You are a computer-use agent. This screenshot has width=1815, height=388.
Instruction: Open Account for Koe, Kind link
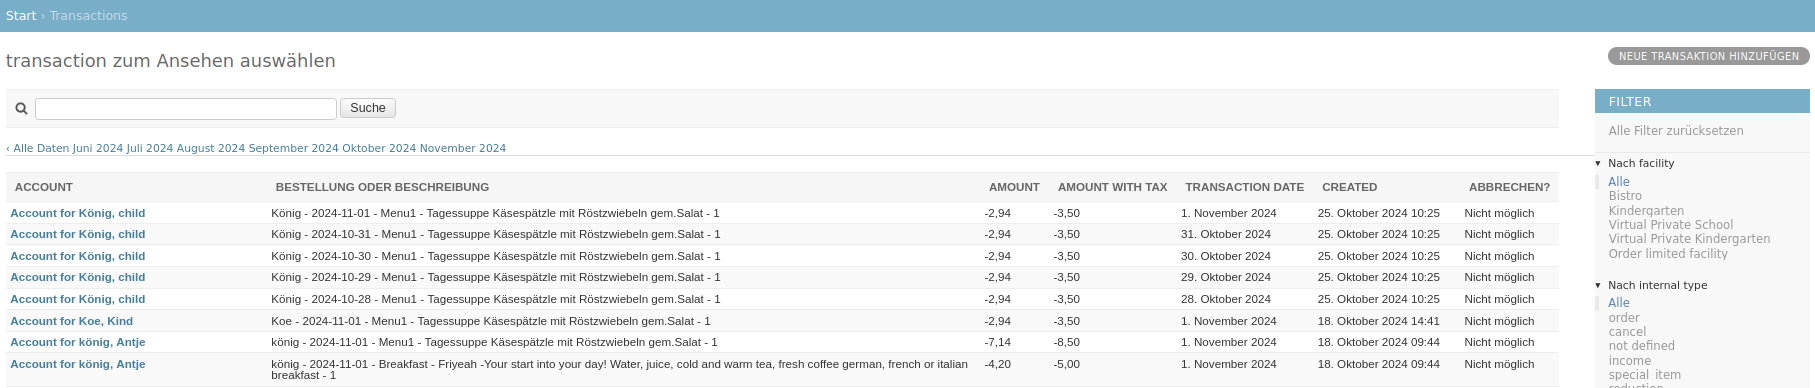72,321
